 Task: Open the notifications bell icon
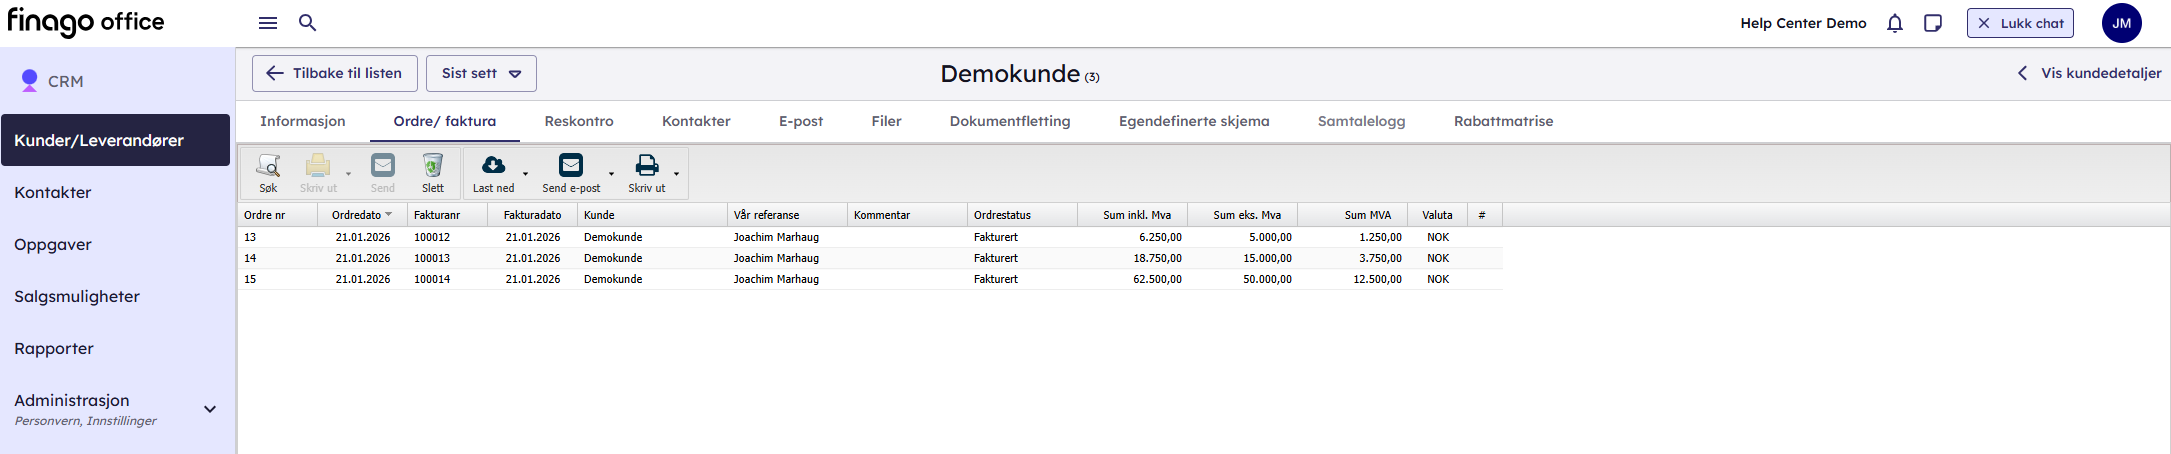[x=1894, y=23]
